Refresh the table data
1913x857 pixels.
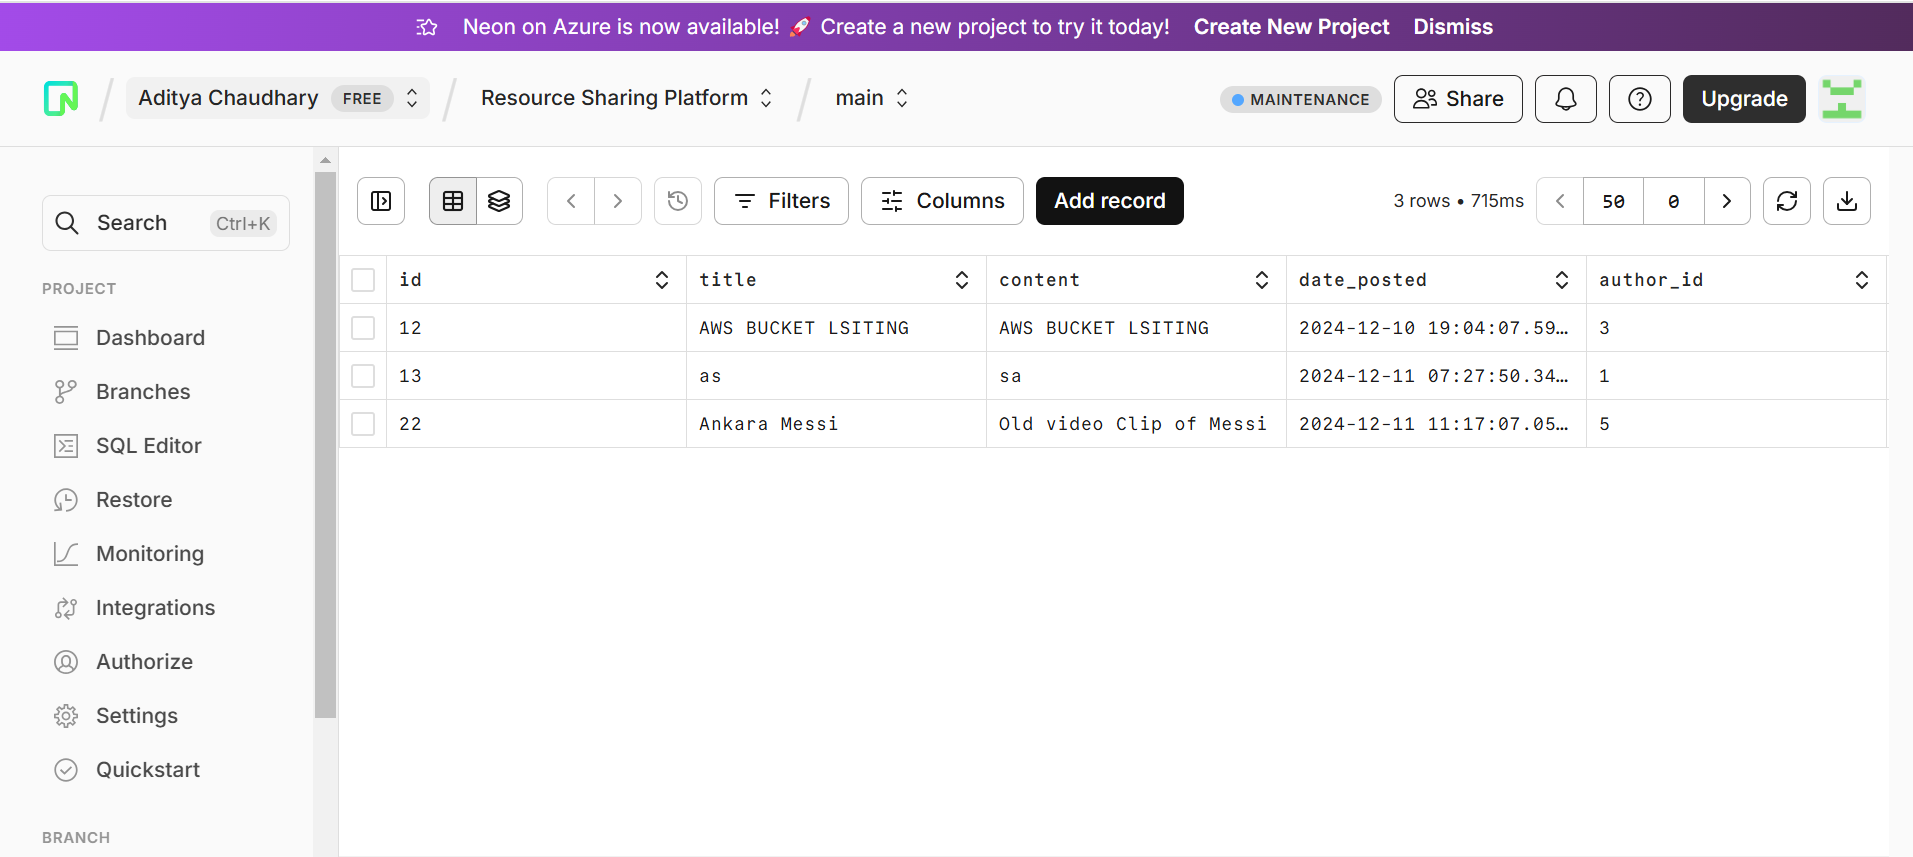1787,201
